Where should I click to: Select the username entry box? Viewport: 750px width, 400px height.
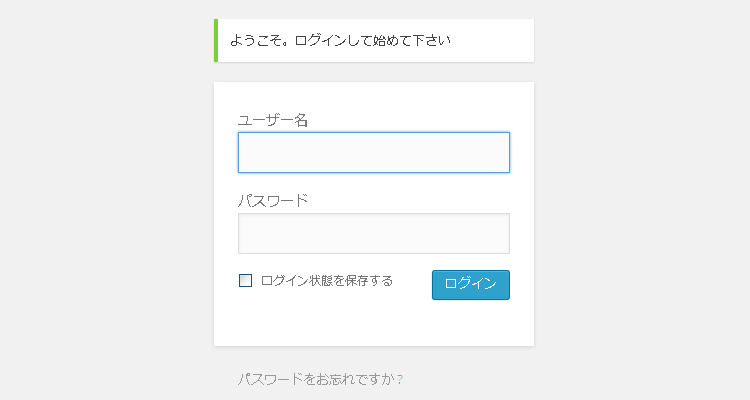point(373,153)
